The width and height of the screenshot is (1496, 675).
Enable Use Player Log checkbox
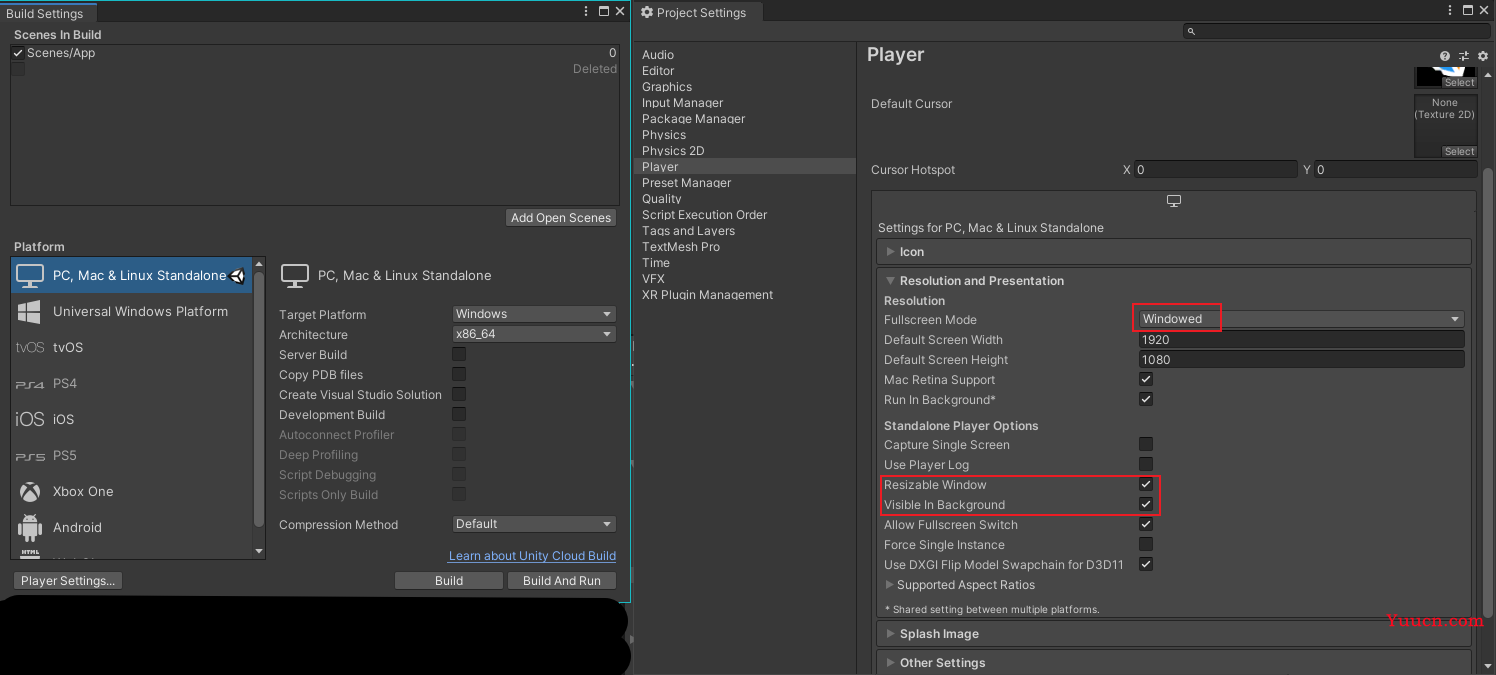1146,464
